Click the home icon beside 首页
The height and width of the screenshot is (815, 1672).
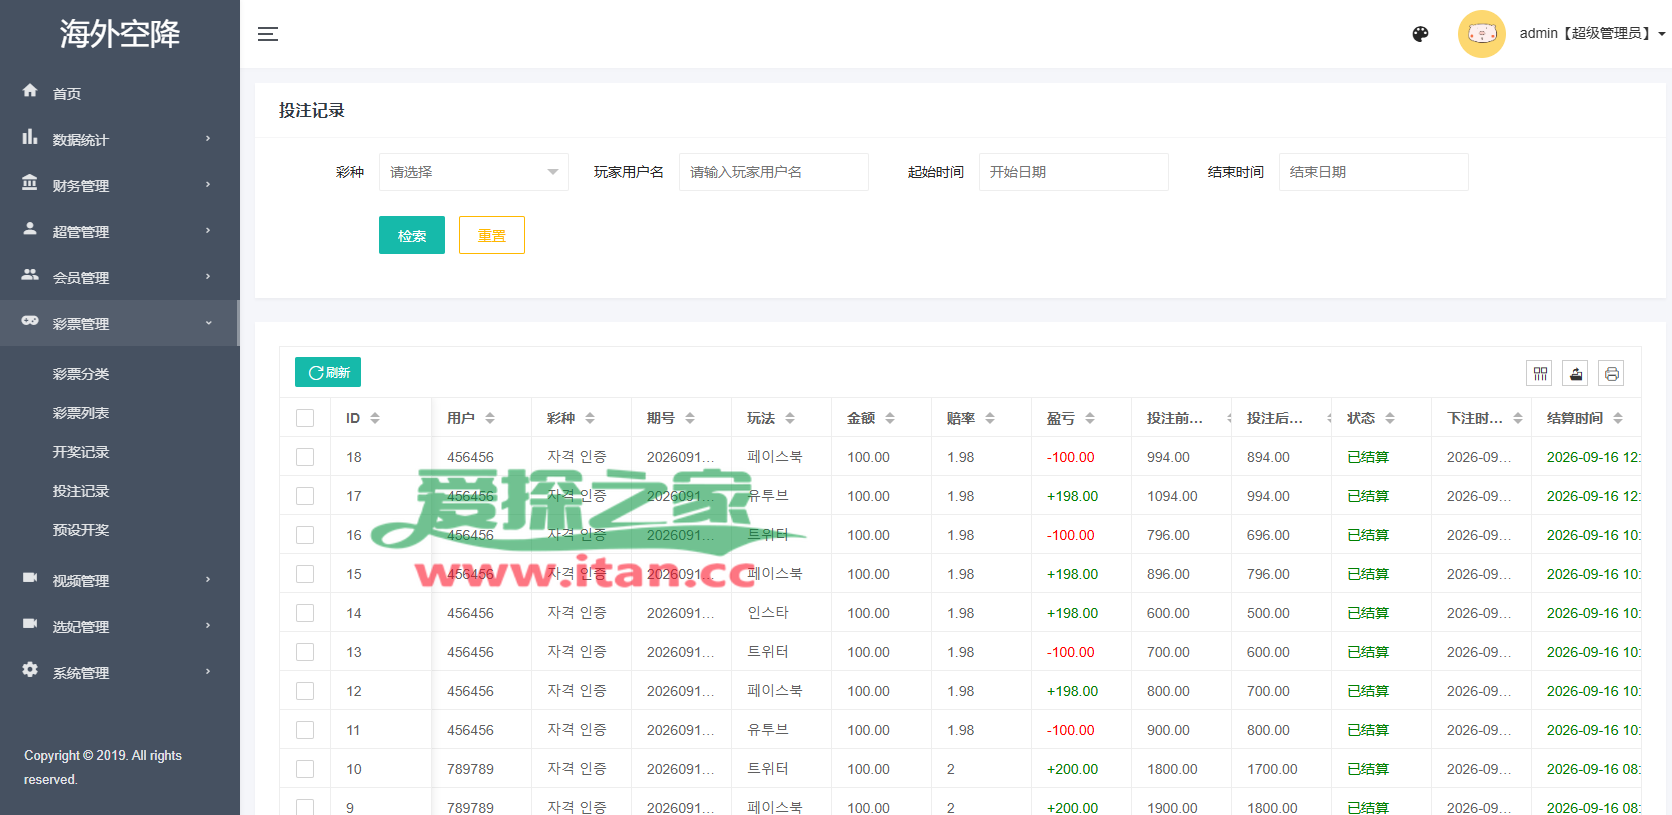(30, 91)
